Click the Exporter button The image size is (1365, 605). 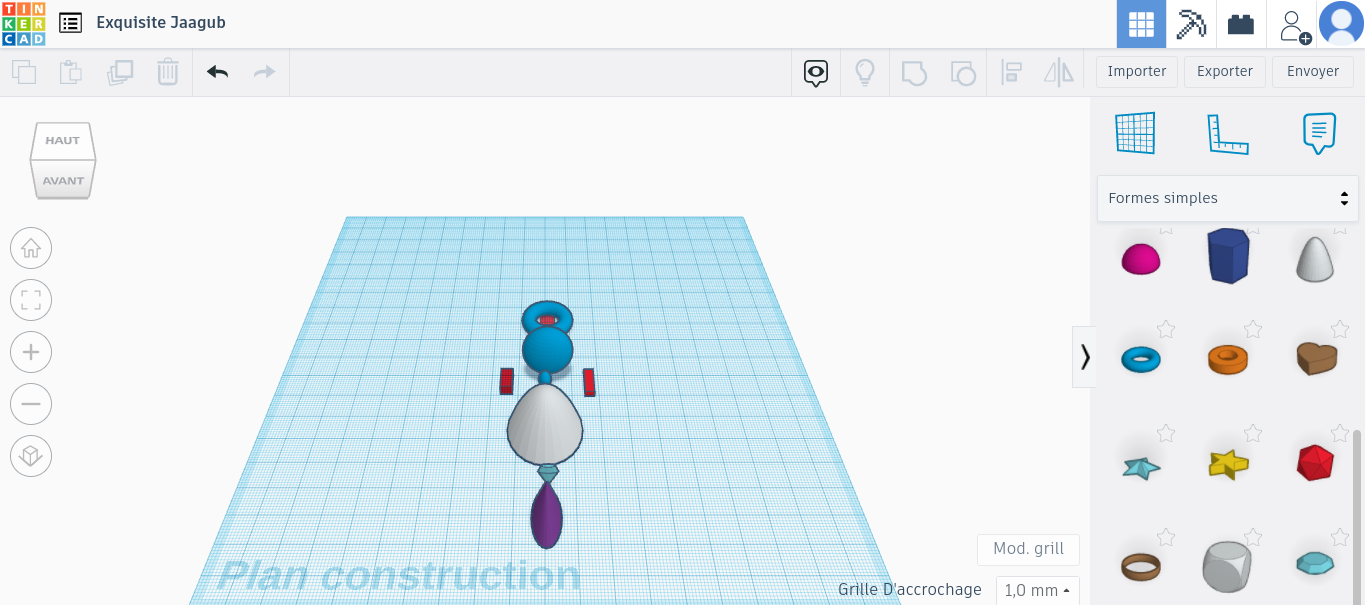1224,71
